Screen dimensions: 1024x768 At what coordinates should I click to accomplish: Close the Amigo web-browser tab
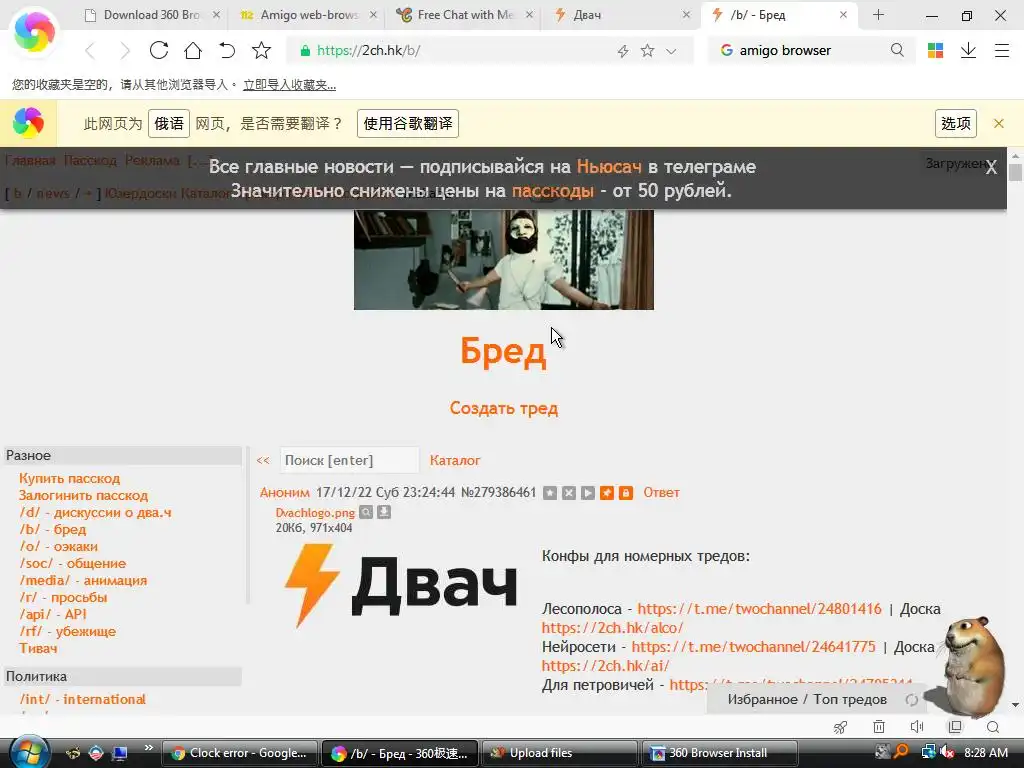(x=373, y=14)
